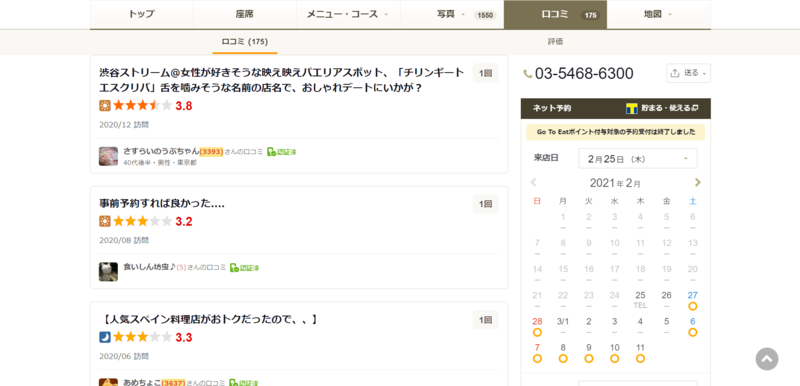Select the 口コミ (175) sub-tab
This screenshot has width=800, height=386.
[245, 42]
